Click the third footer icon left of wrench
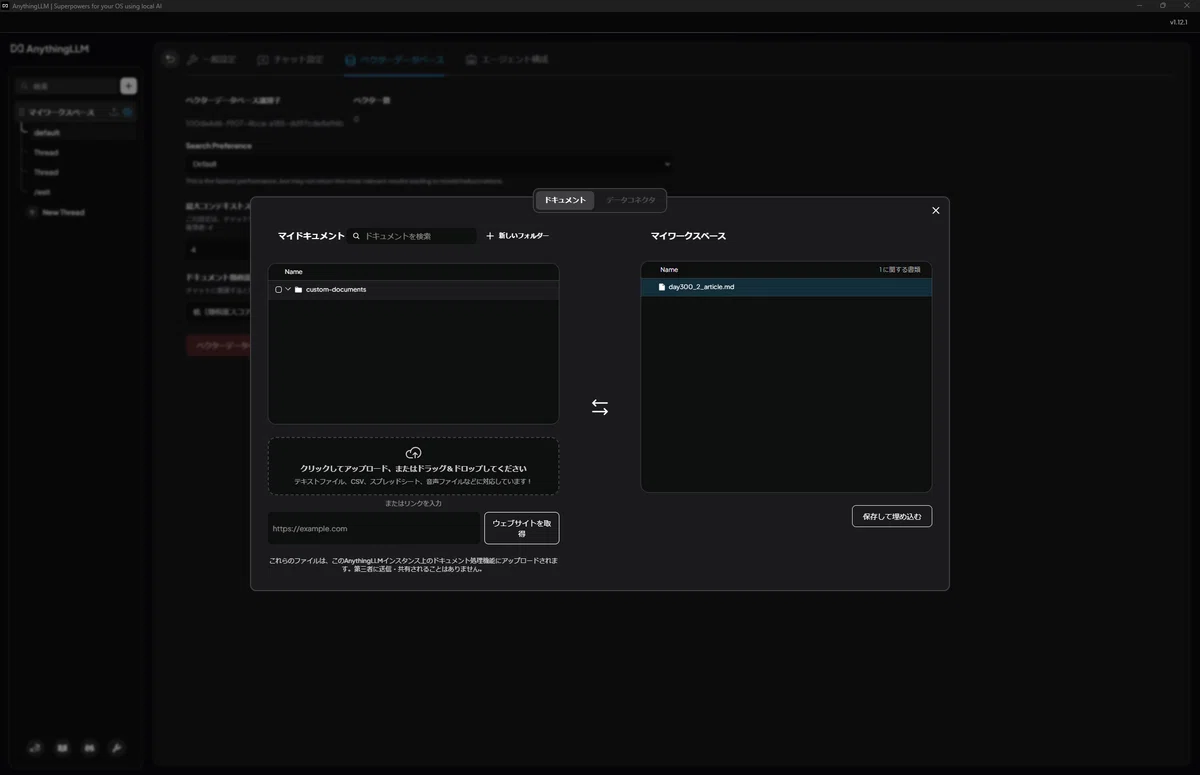Viewport: 1200px width, 775px height. [89, 747]
